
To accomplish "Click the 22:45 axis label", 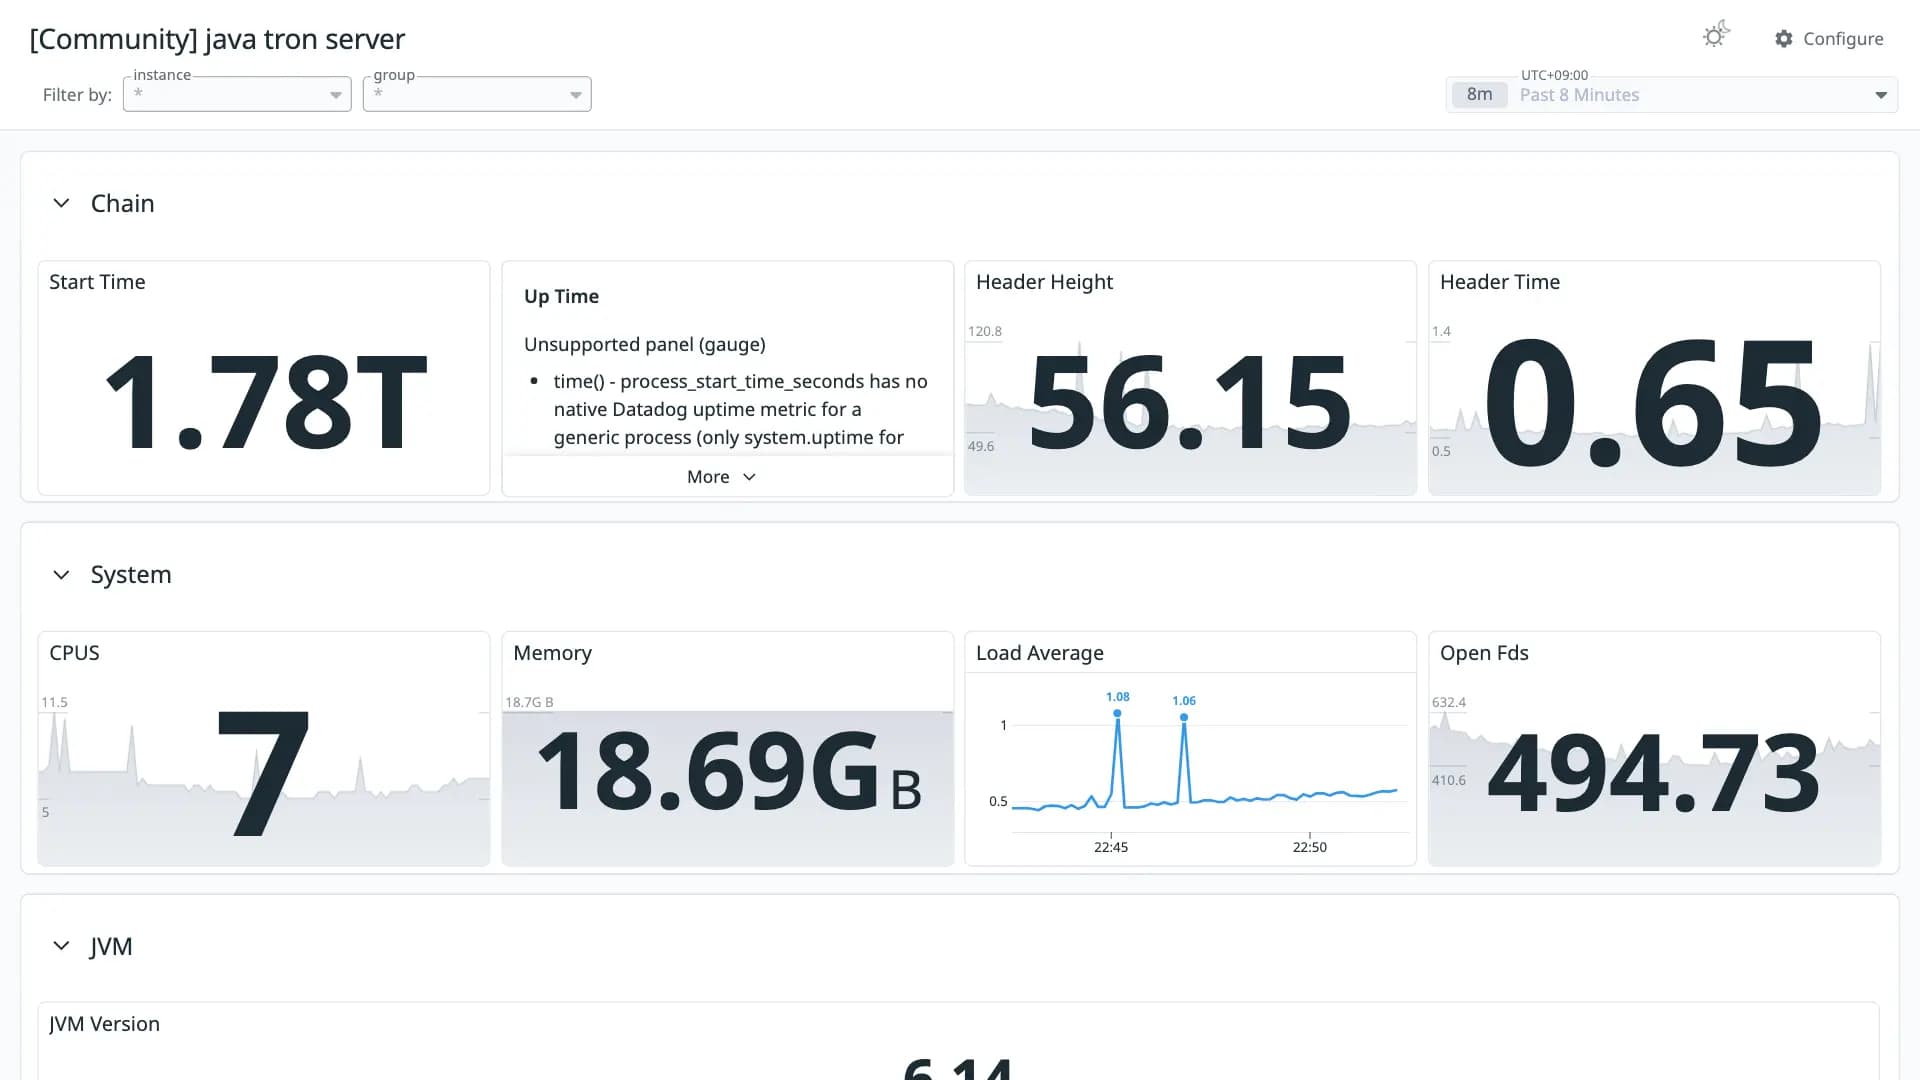I will [1111, 847].
